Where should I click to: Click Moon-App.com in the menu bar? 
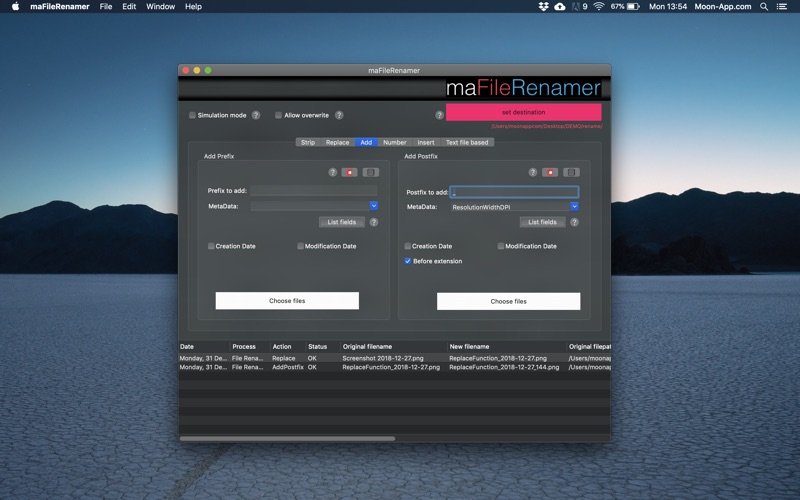tap(722, 7)
